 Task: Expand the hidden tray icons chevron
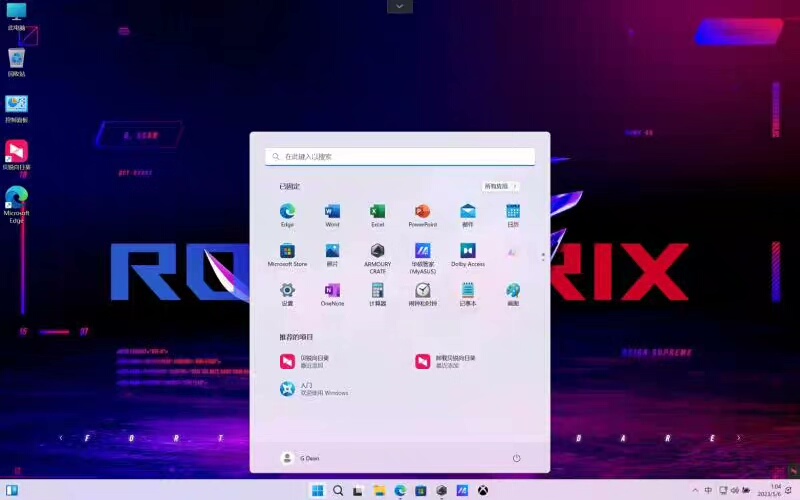coord(695,490)
